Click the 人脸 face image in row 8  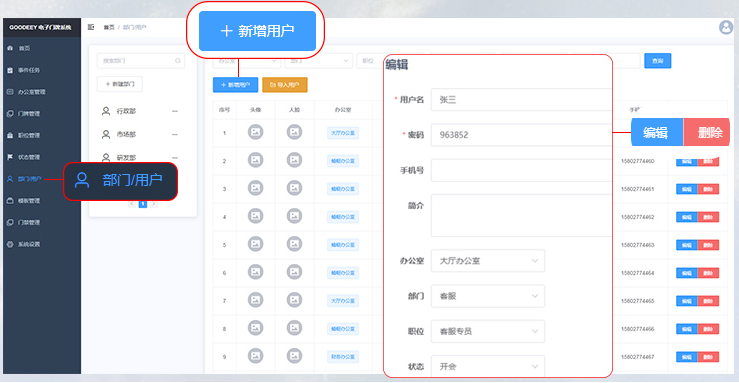[x=294, y=328]
